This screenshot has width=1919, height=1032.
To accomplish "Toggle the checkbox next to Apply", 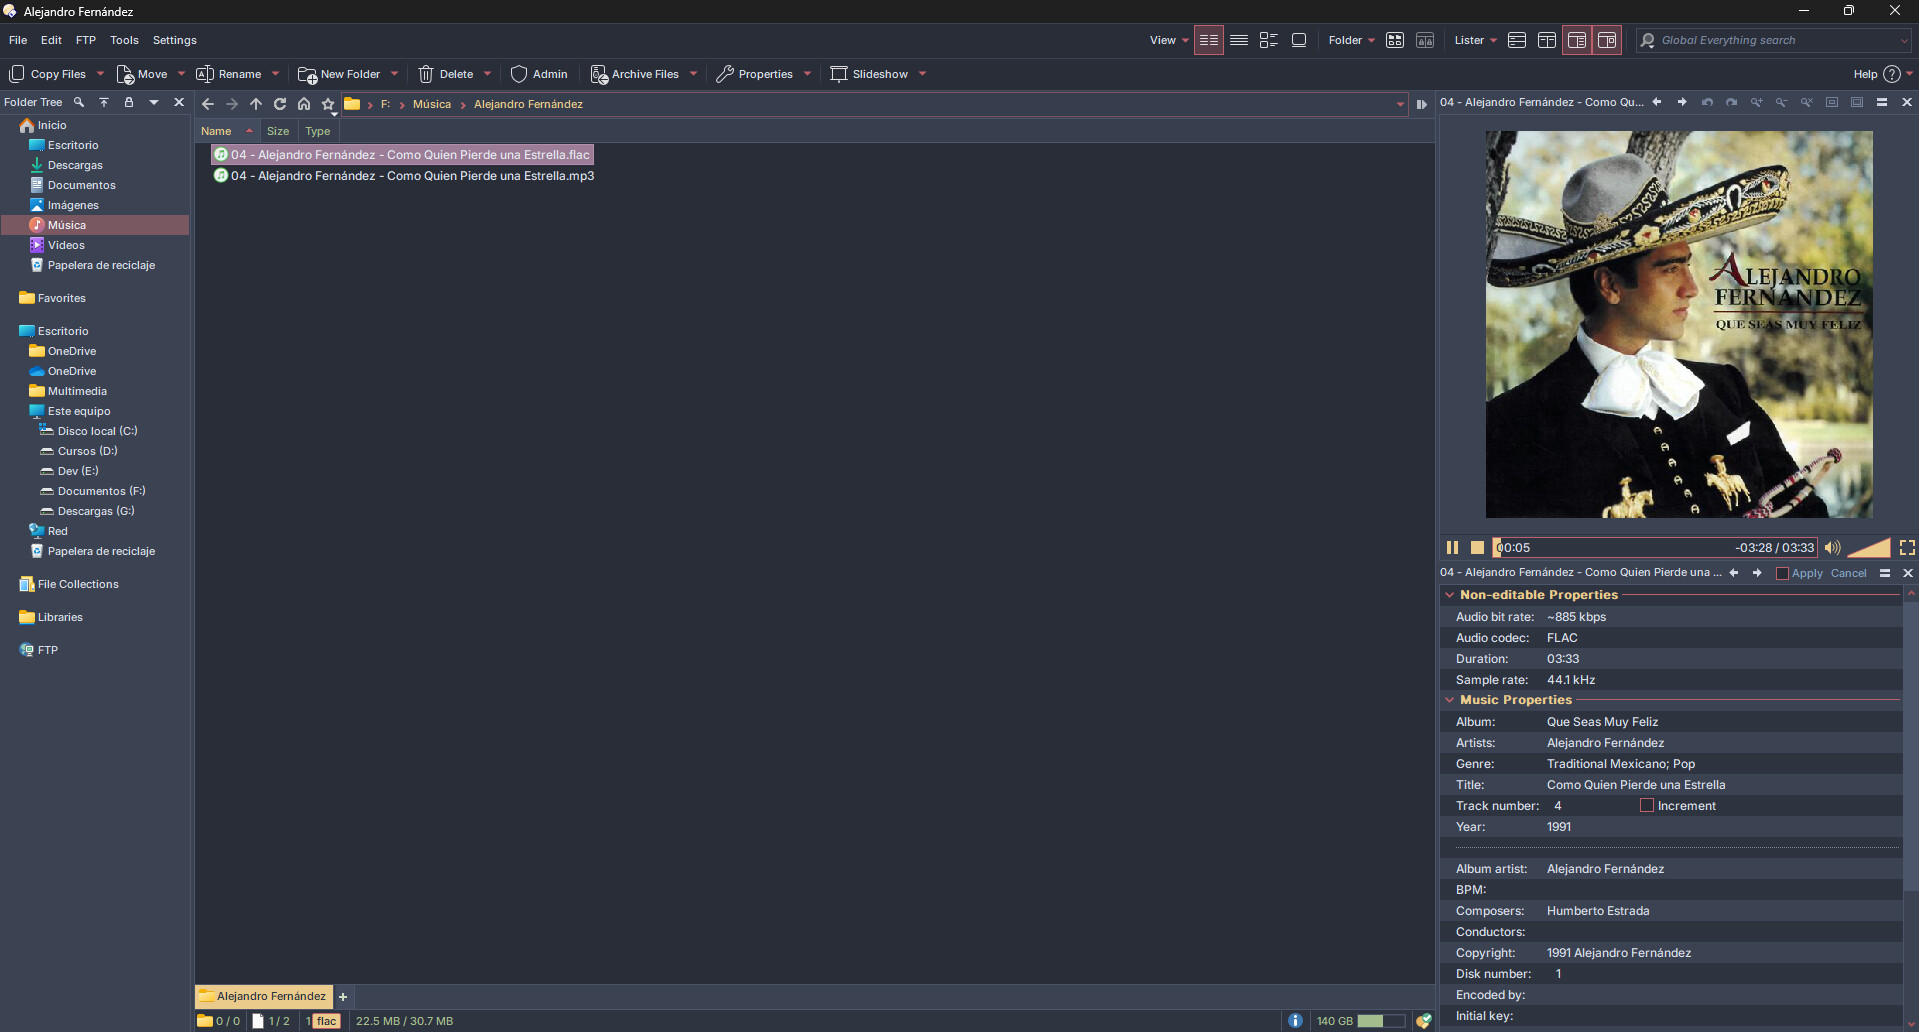I will 1782,573.
